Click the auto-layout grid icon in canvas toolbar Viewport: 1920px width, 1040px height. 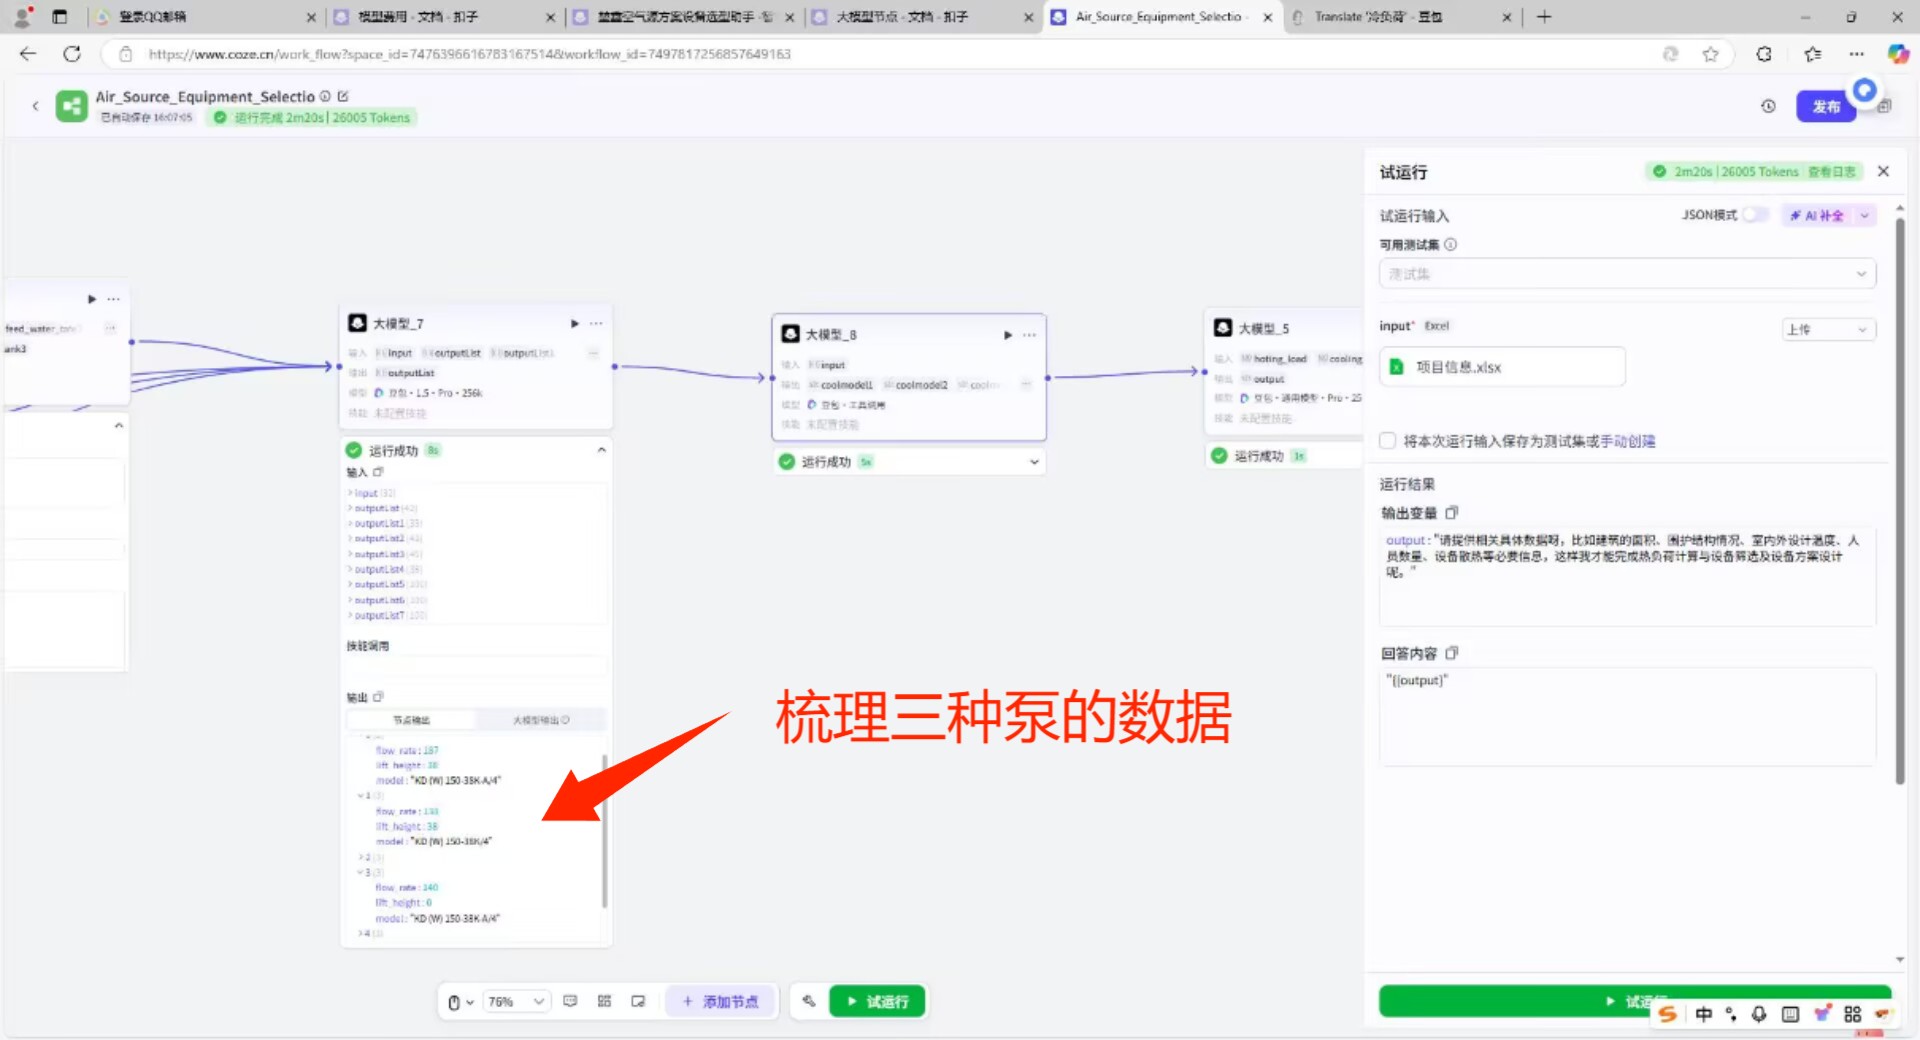point(604,1001)
